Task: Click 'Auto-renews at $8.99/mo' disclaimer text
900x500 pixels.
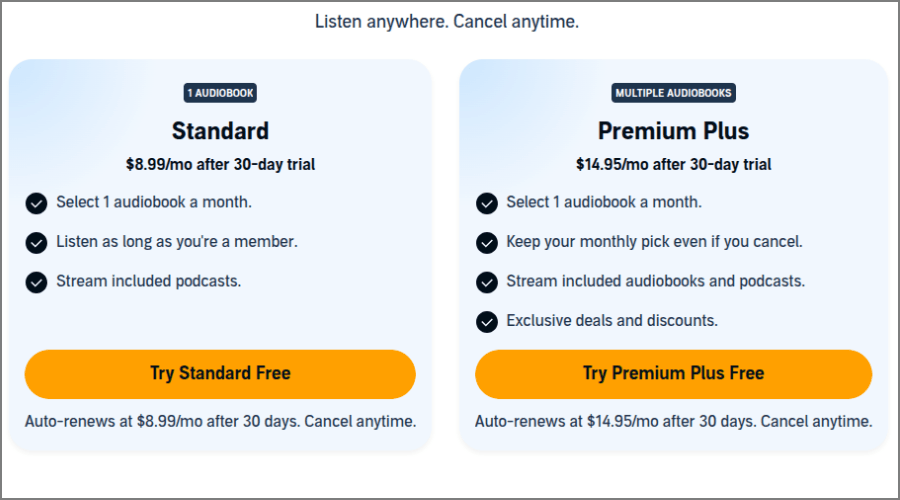Action: [x=220, y=421]
